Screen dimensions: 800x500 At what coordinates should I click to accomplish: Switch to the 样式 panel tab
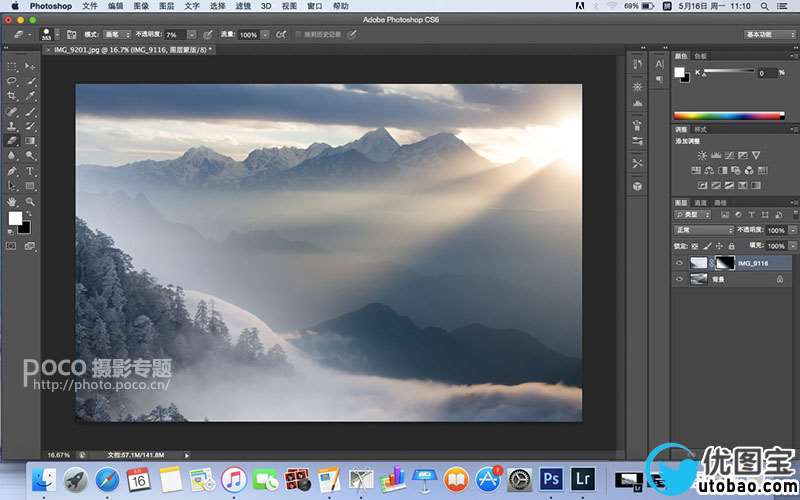pos(700,129)
